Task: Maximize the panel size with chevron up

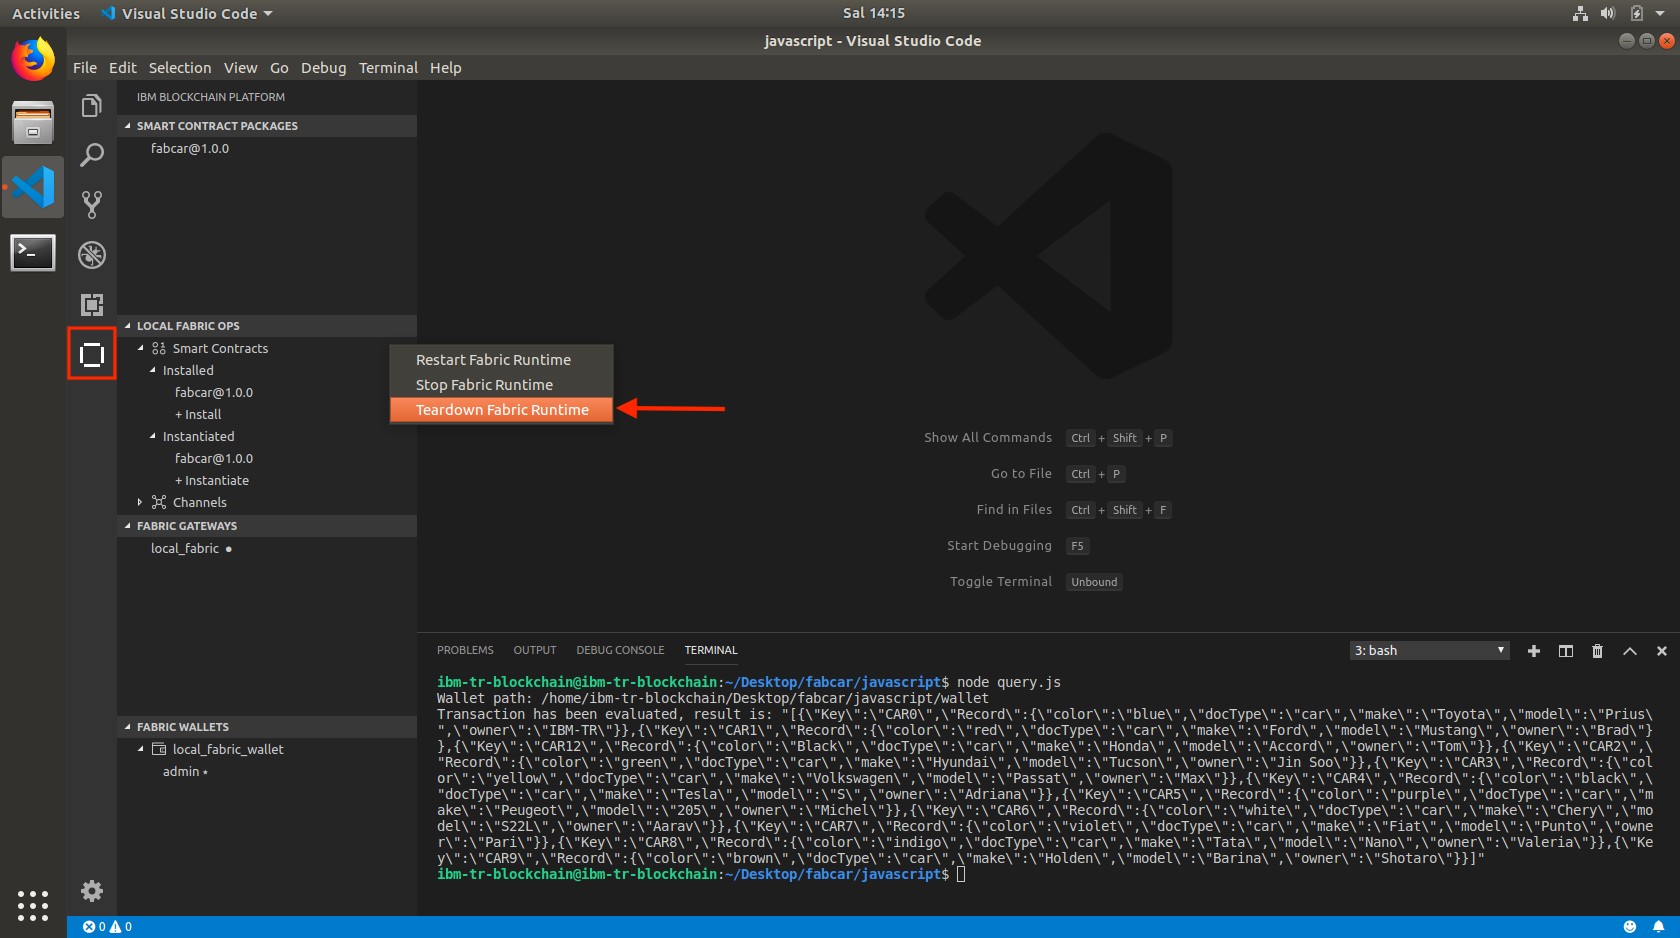Action: [1630, 651]
